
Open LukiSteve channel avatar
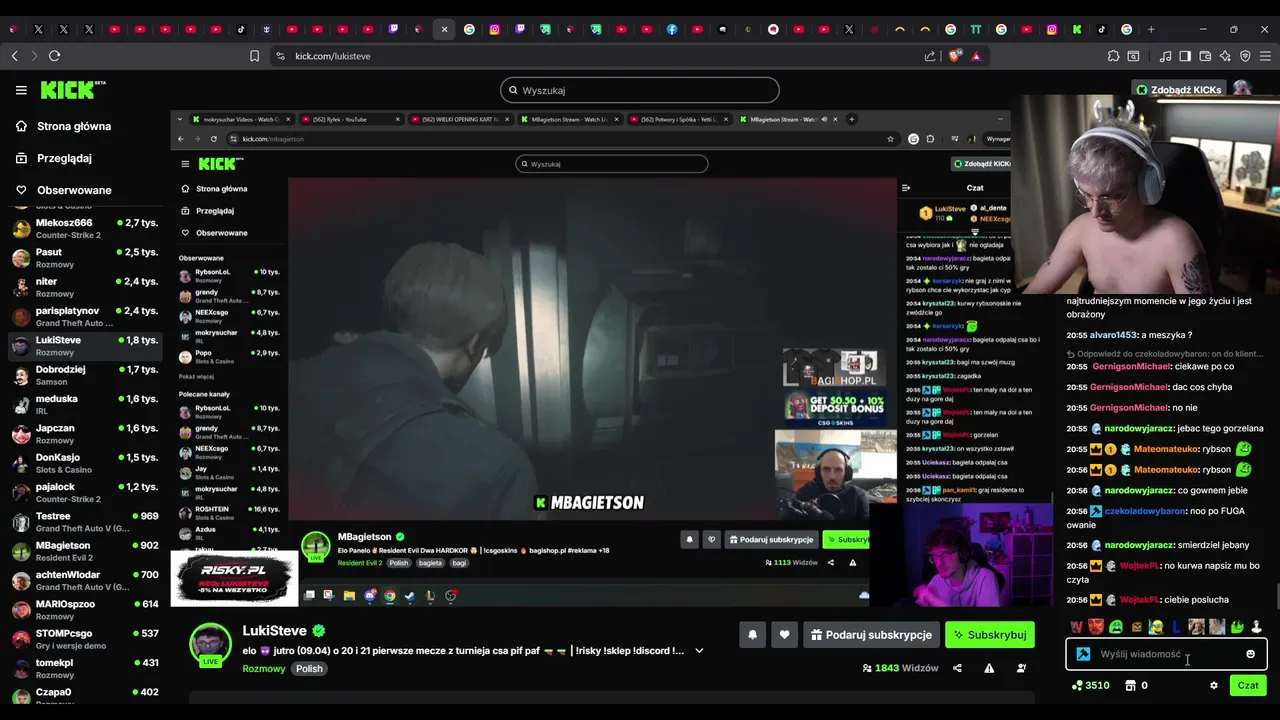[210, 645]
